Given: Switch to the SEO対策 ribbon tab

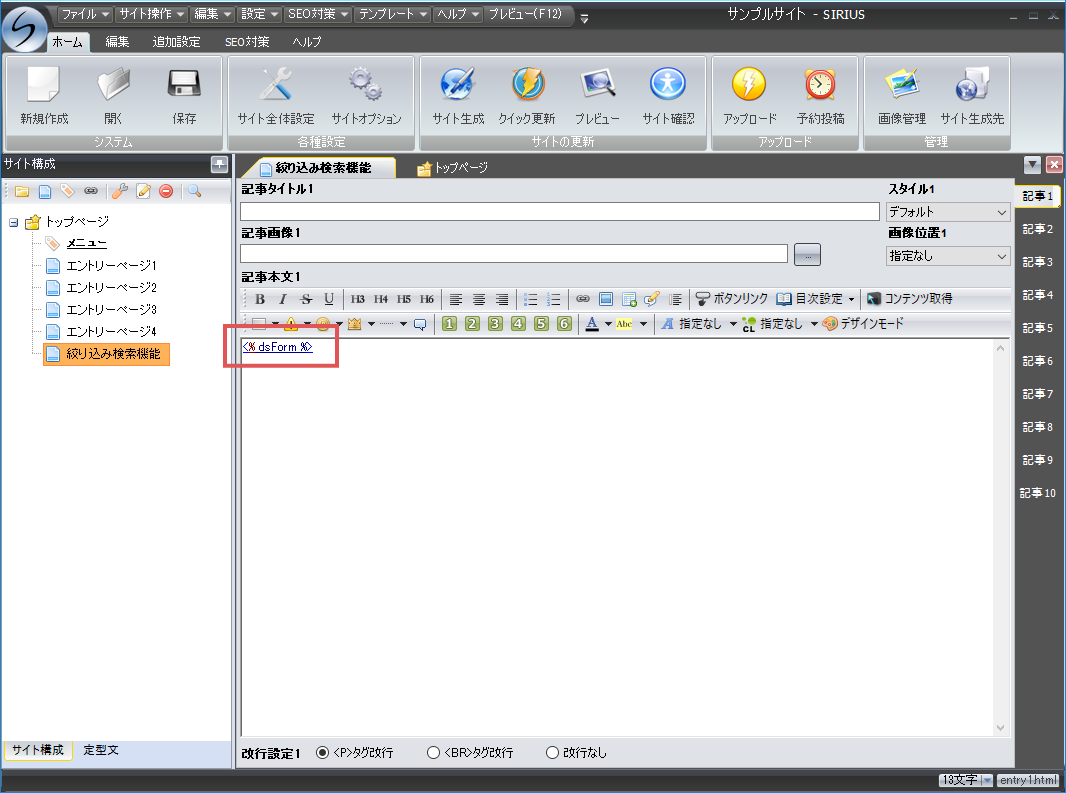Looking at the screenshot, I should click(246, 42).
